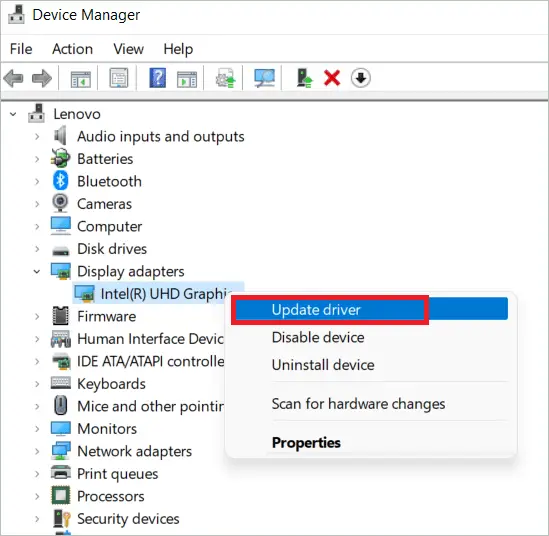Expand the Computer category chevron
The height and width of the screenshot is (536, 549).
[37, 227]
